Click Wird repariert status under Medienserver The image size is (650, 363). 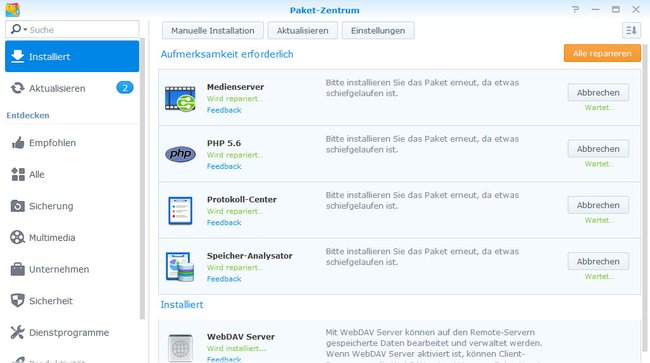point(235,99)
